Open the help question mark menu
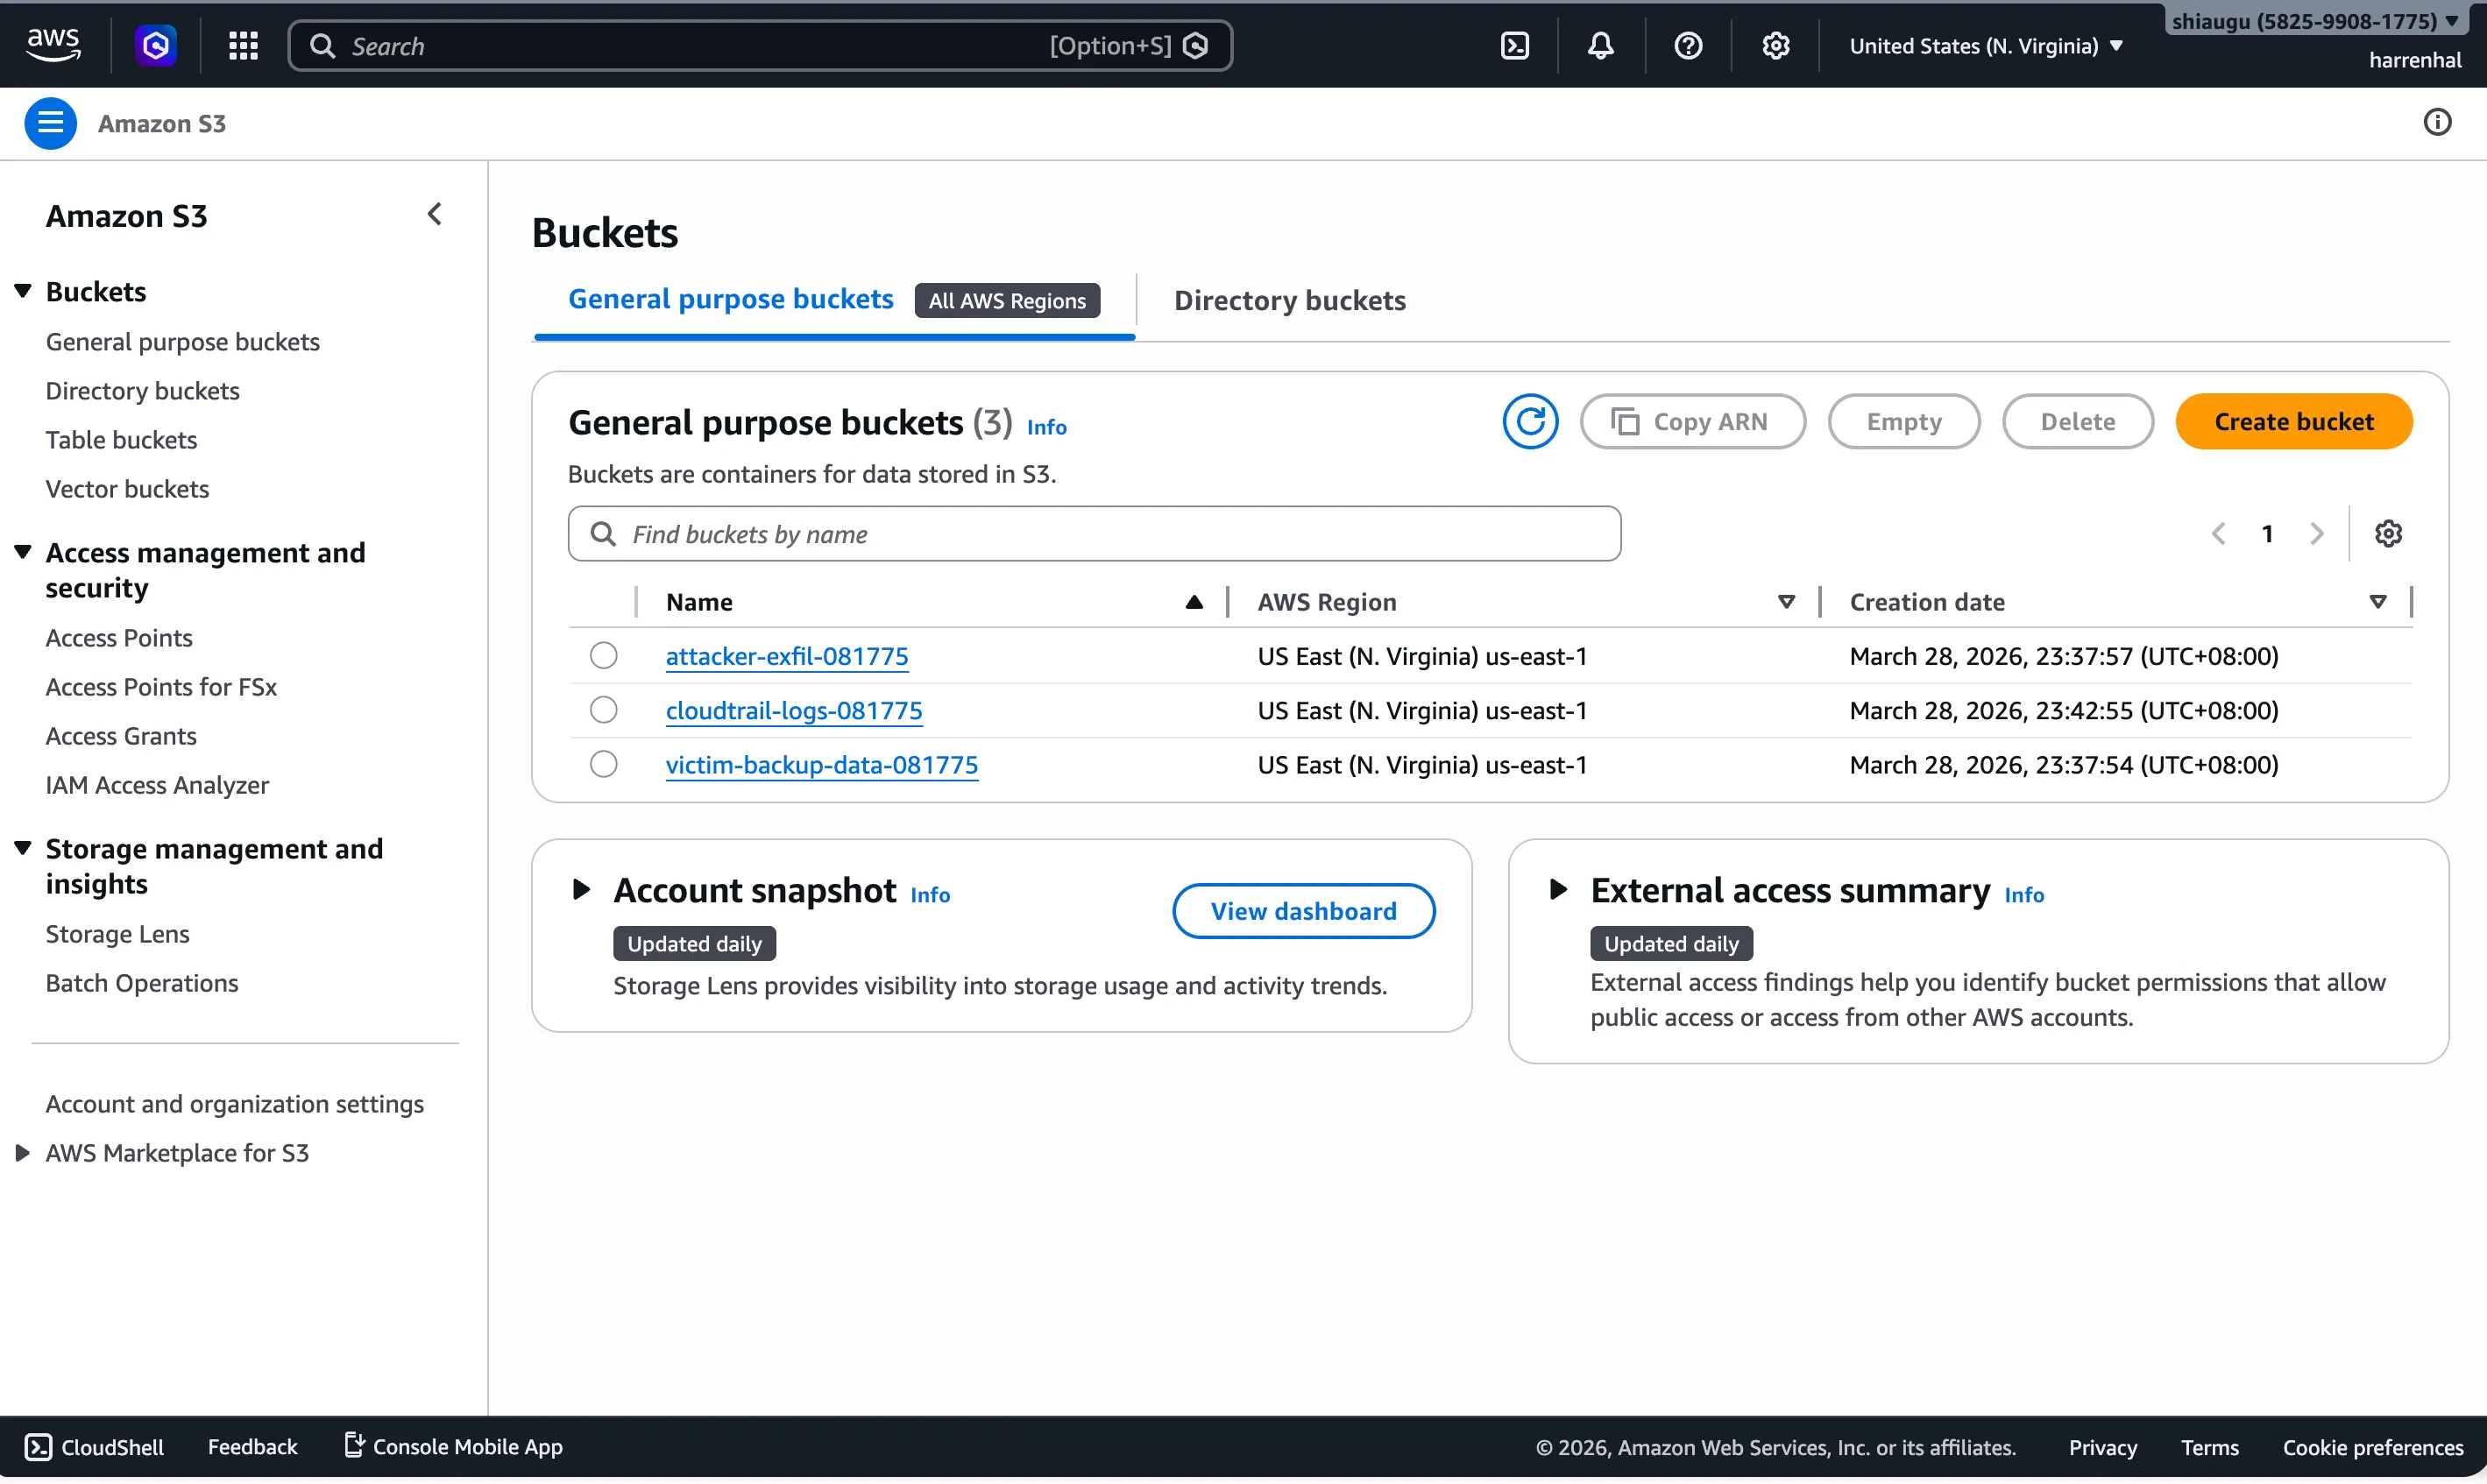 1688,45
